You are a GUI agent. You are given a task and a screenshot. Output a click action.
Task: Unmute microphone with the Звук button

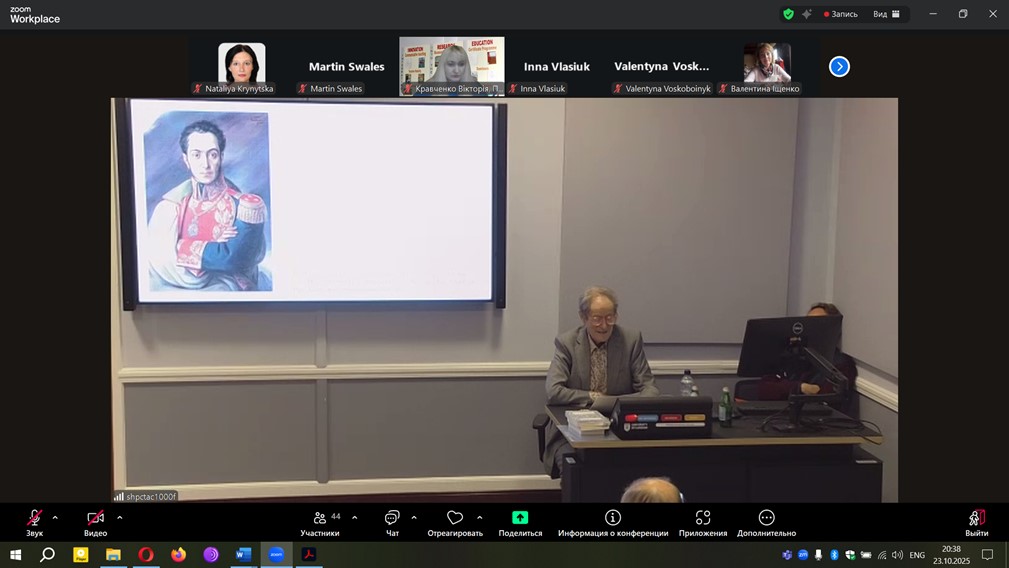point(34,520)
